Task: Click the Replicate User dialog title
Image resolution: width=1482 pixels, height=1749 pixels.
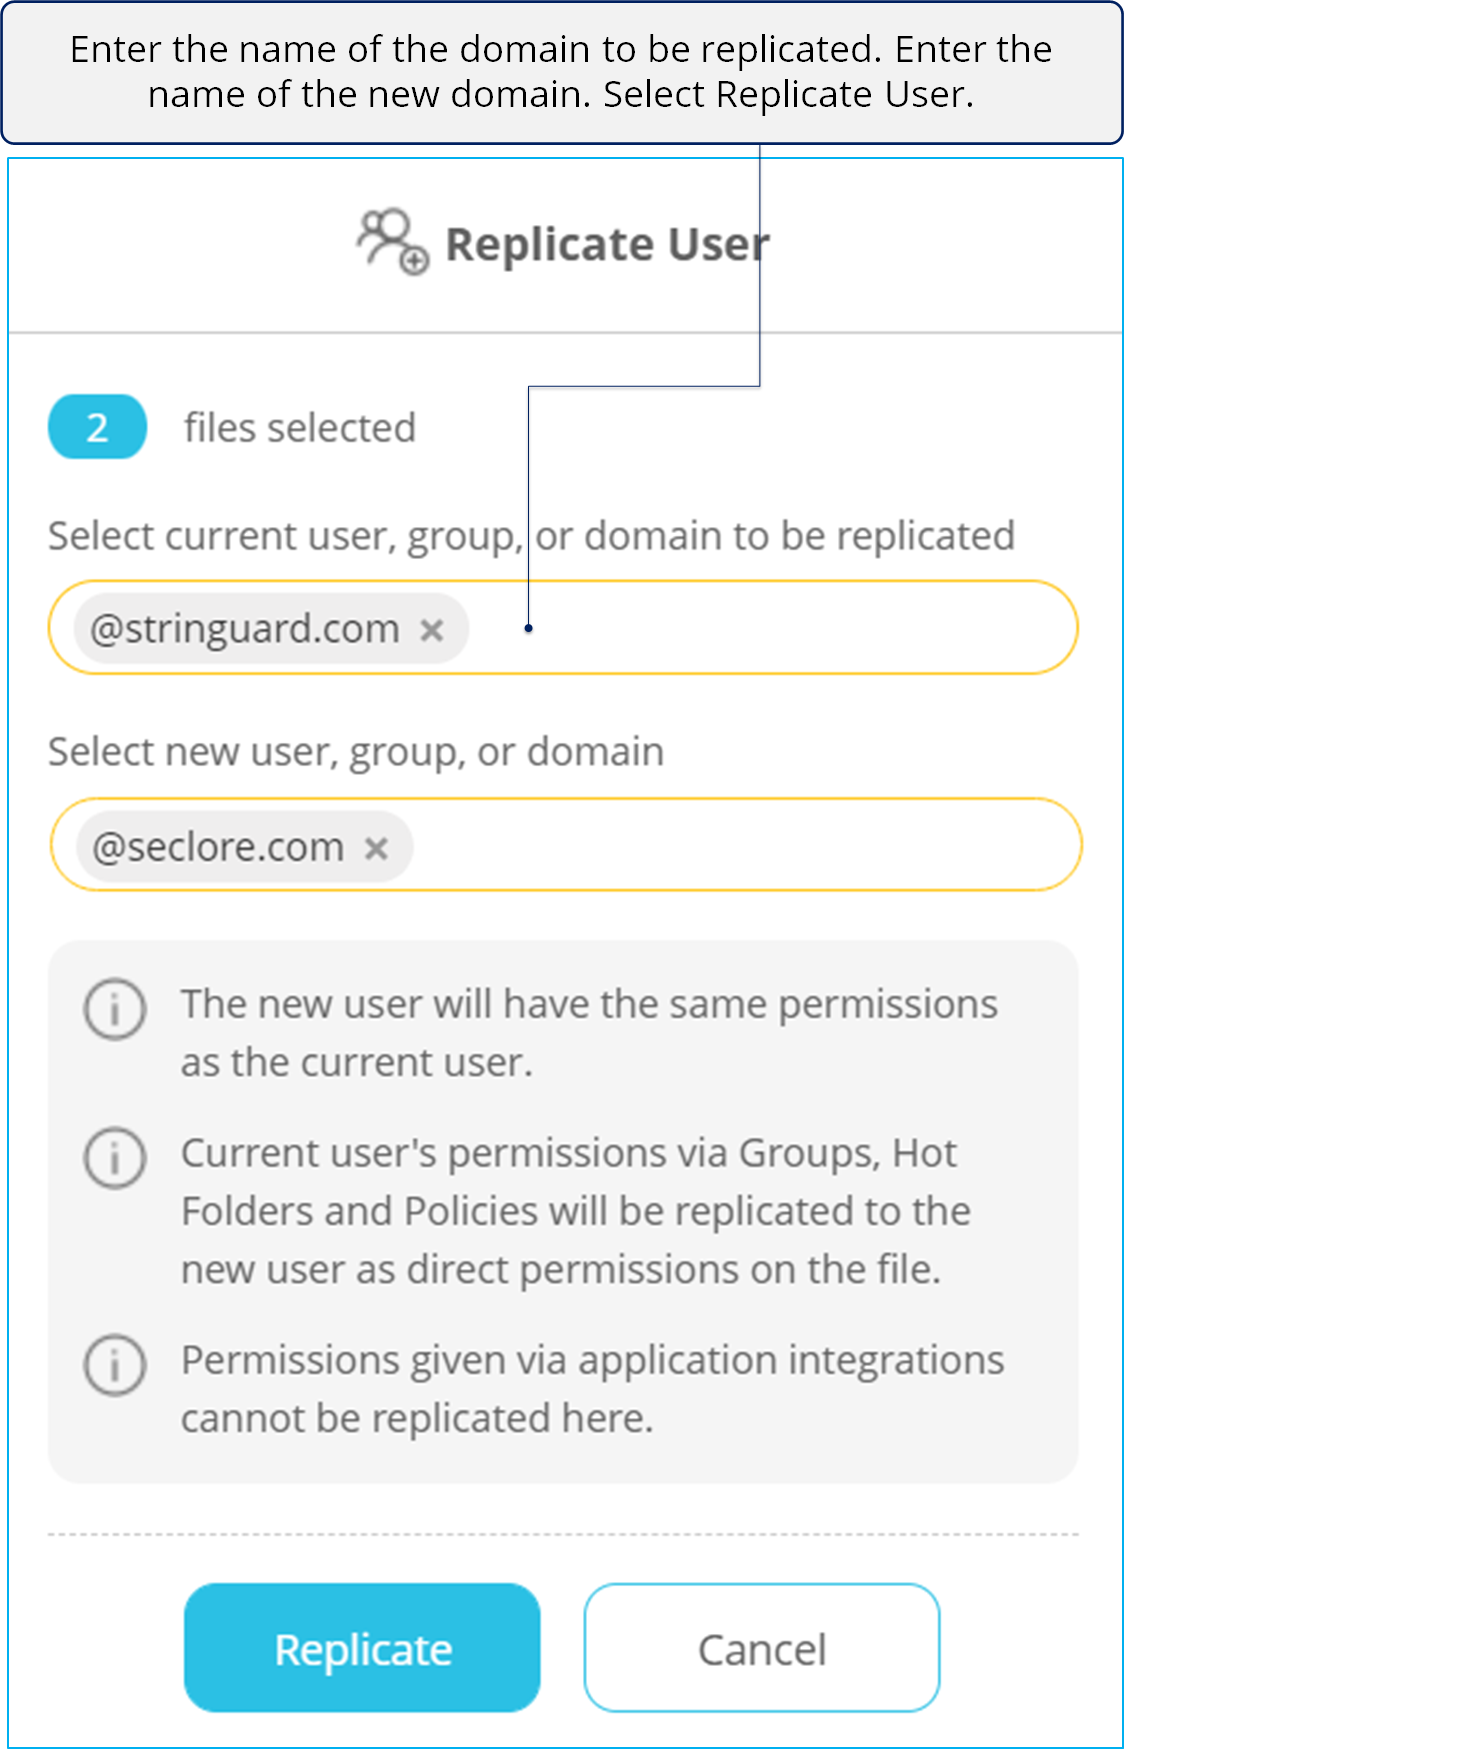Action: click(607, 244)
